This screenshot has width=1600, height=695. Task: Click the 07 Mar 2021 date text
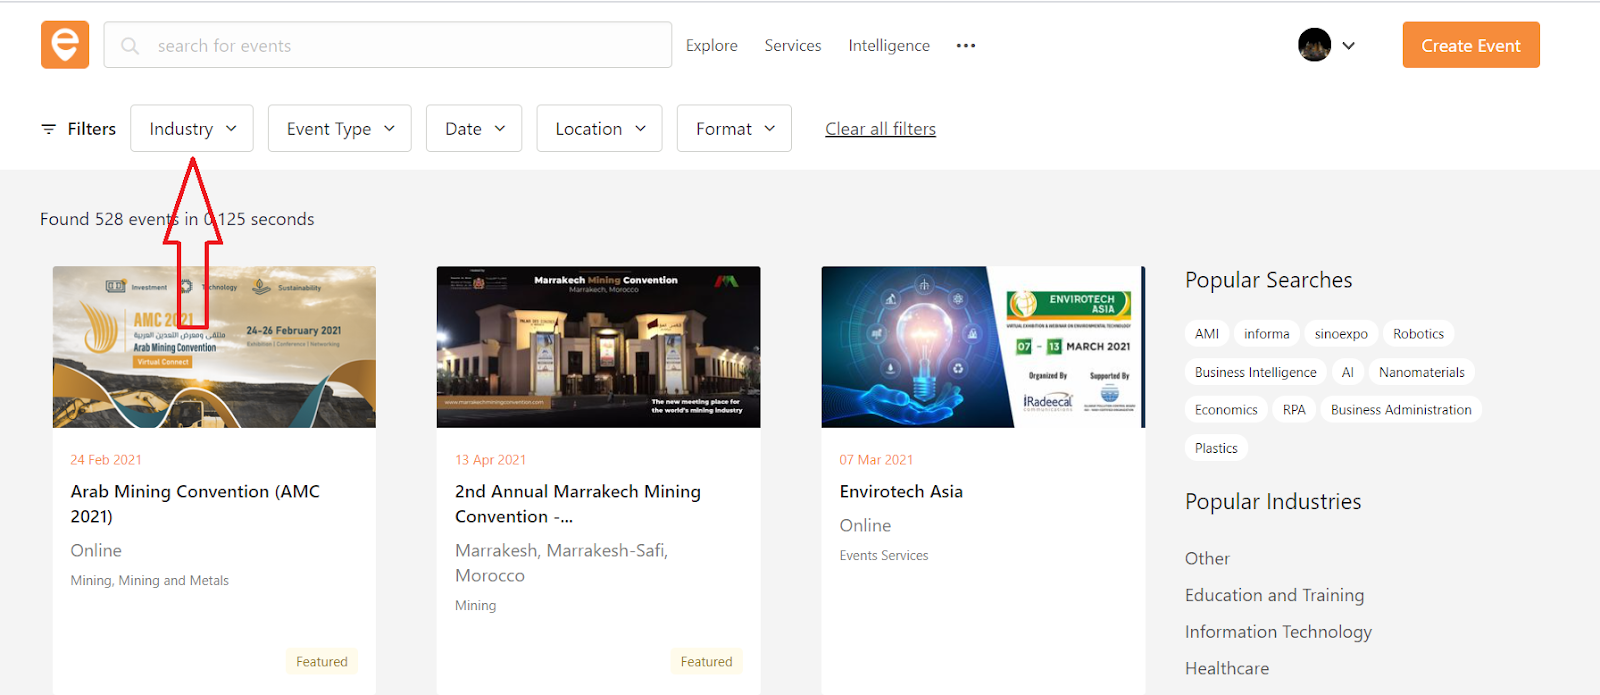pyautogui.click(x=876, y=460)
